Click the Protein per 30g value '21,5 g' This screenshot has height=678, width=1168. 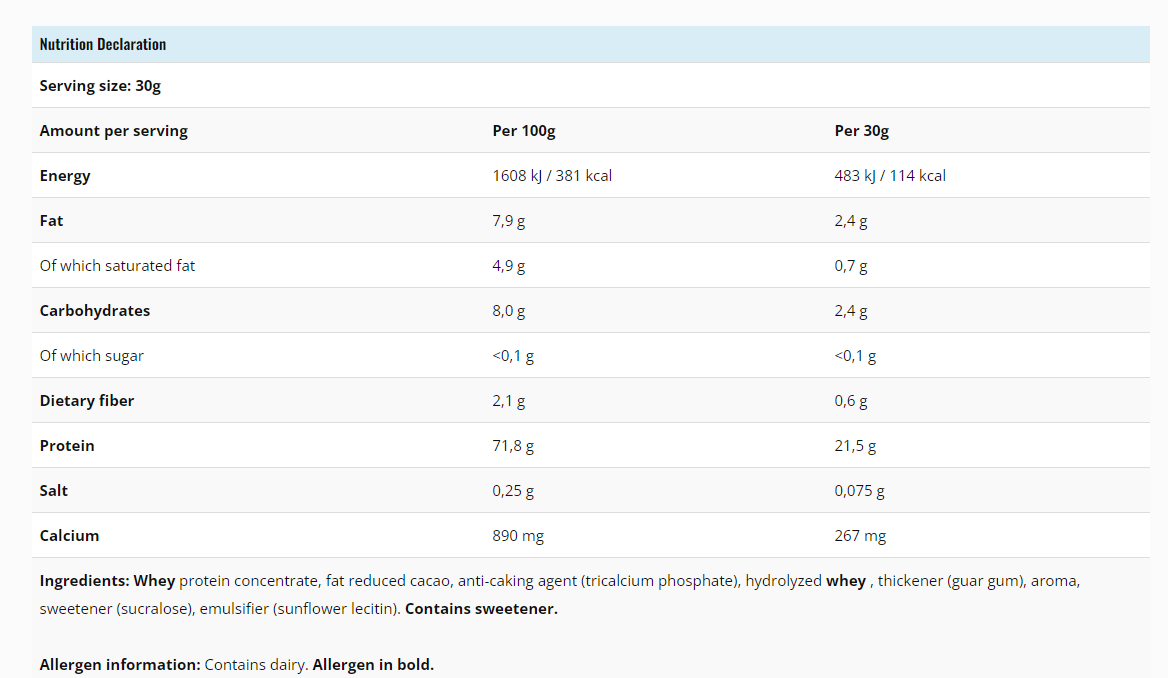click(855, 446)
